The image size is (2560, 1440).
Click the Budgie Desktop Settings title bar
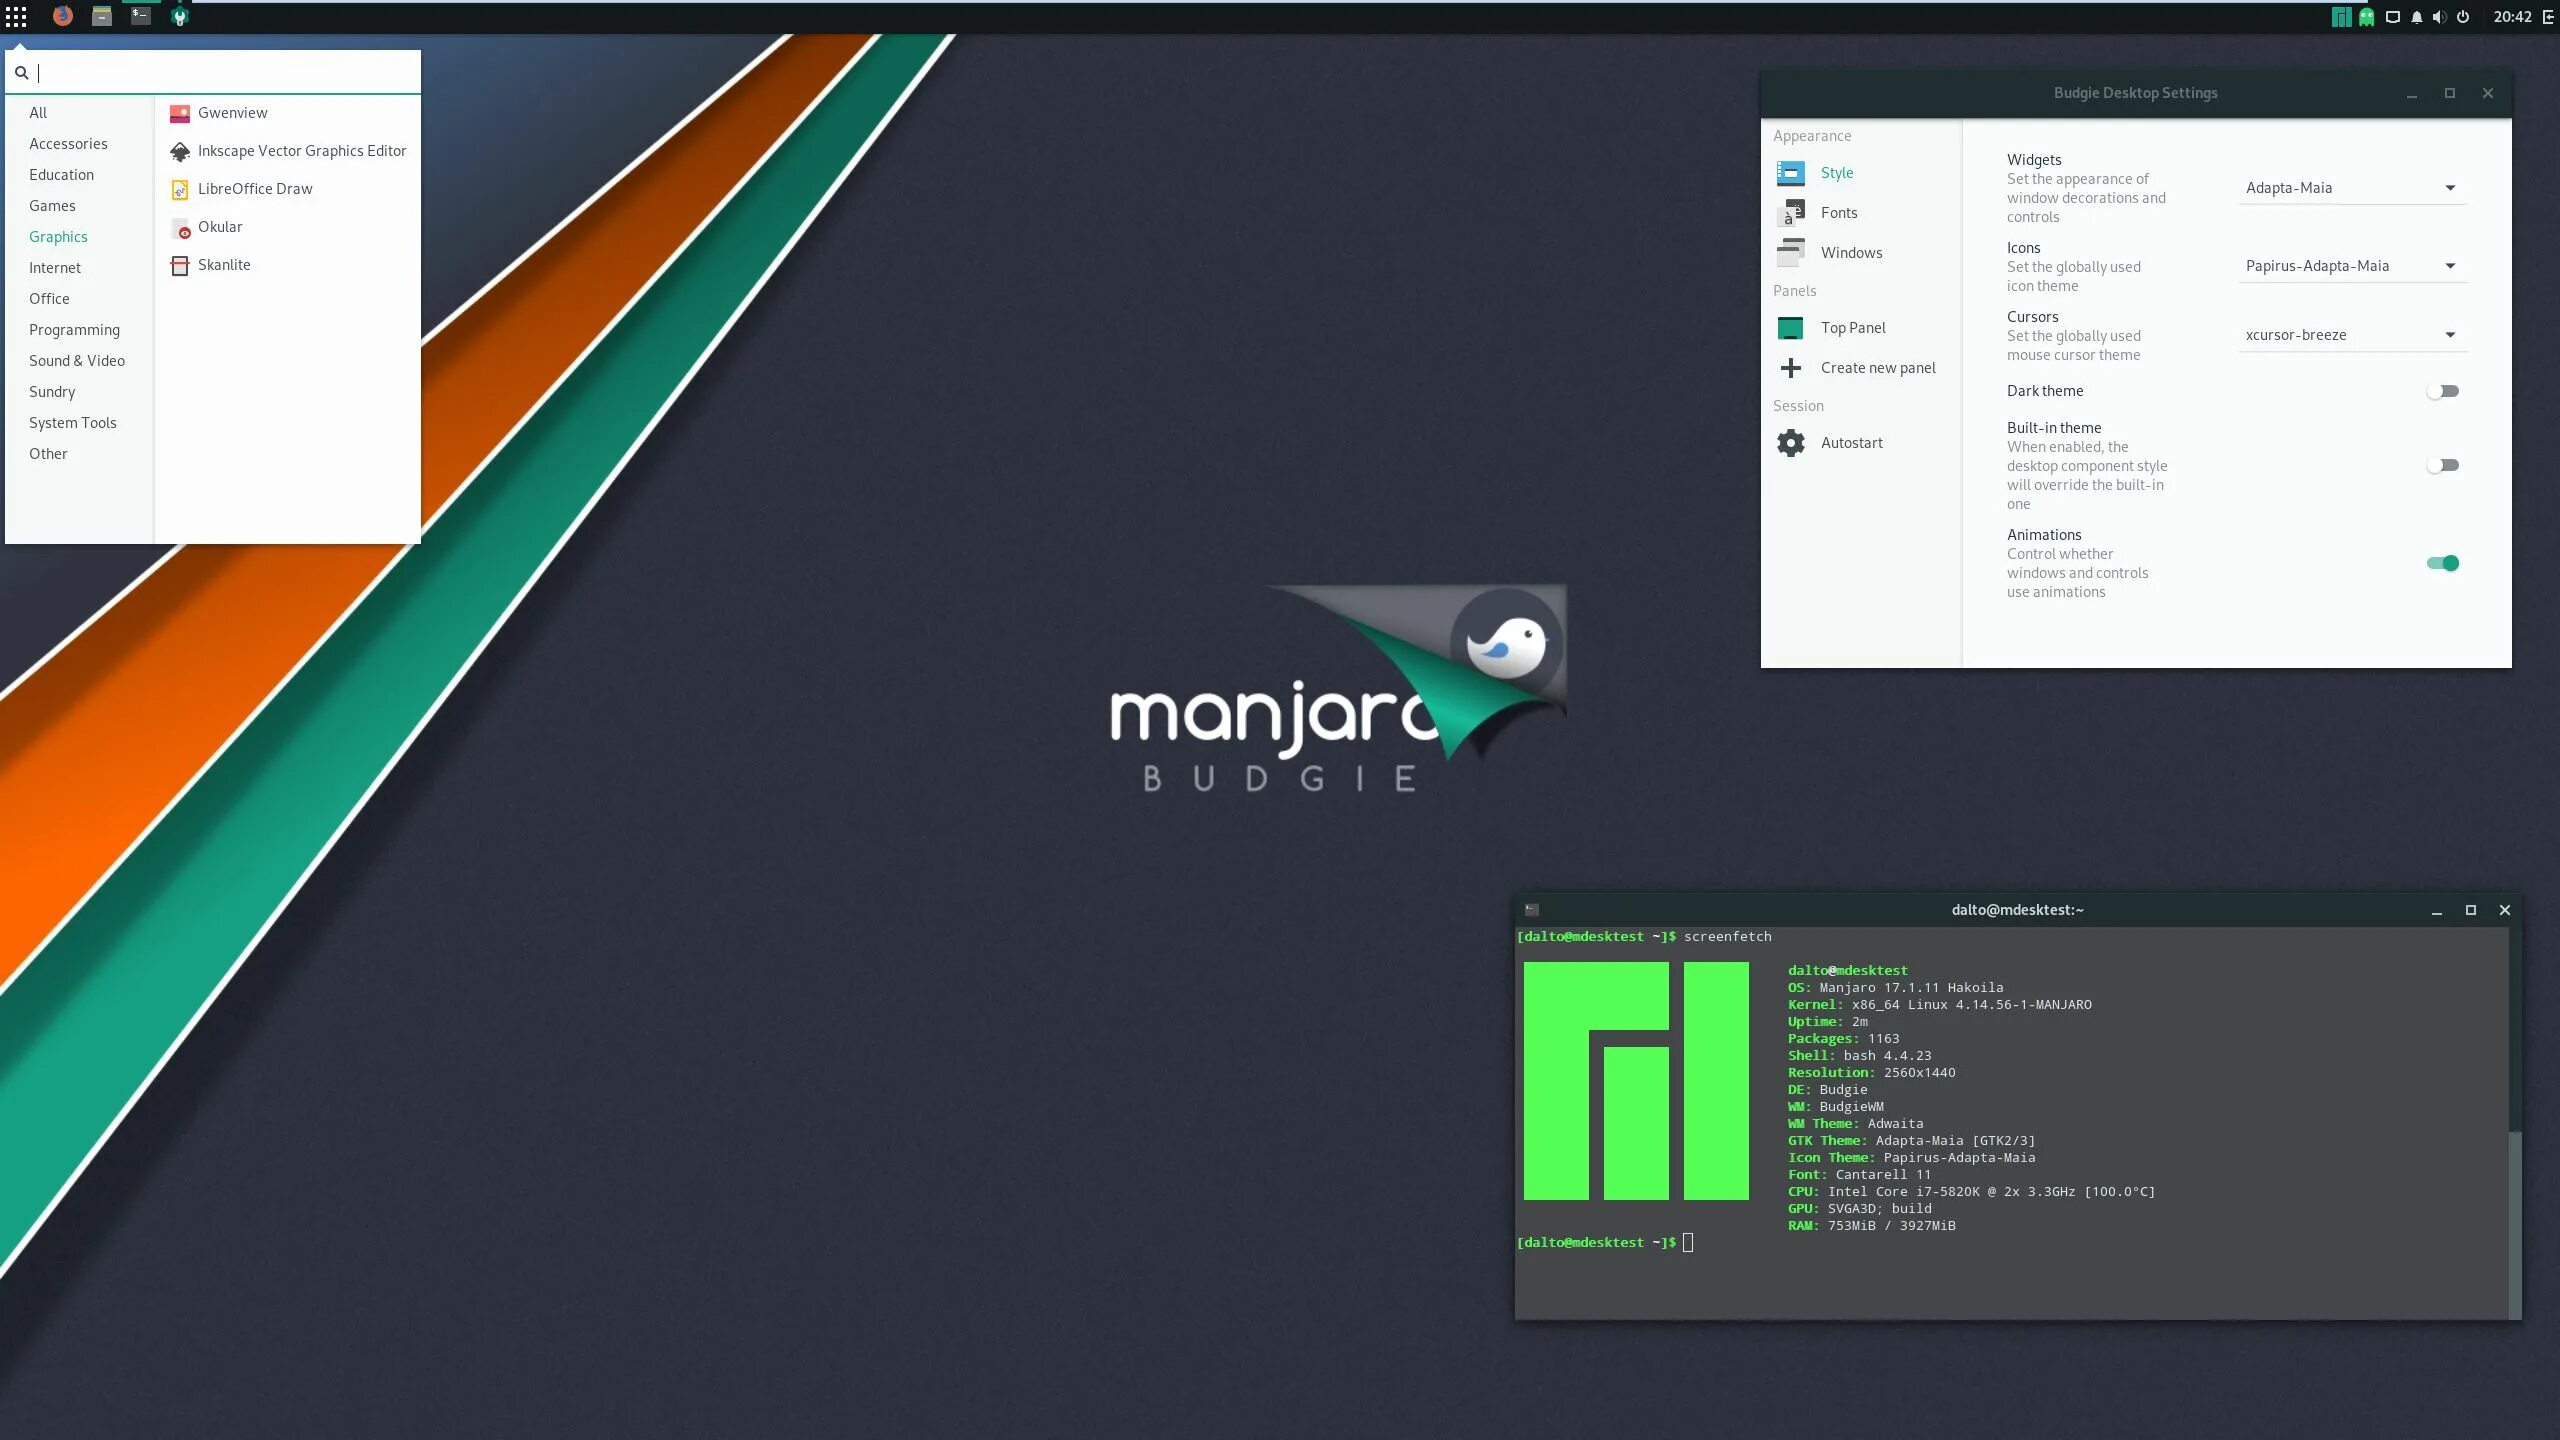2135,93
